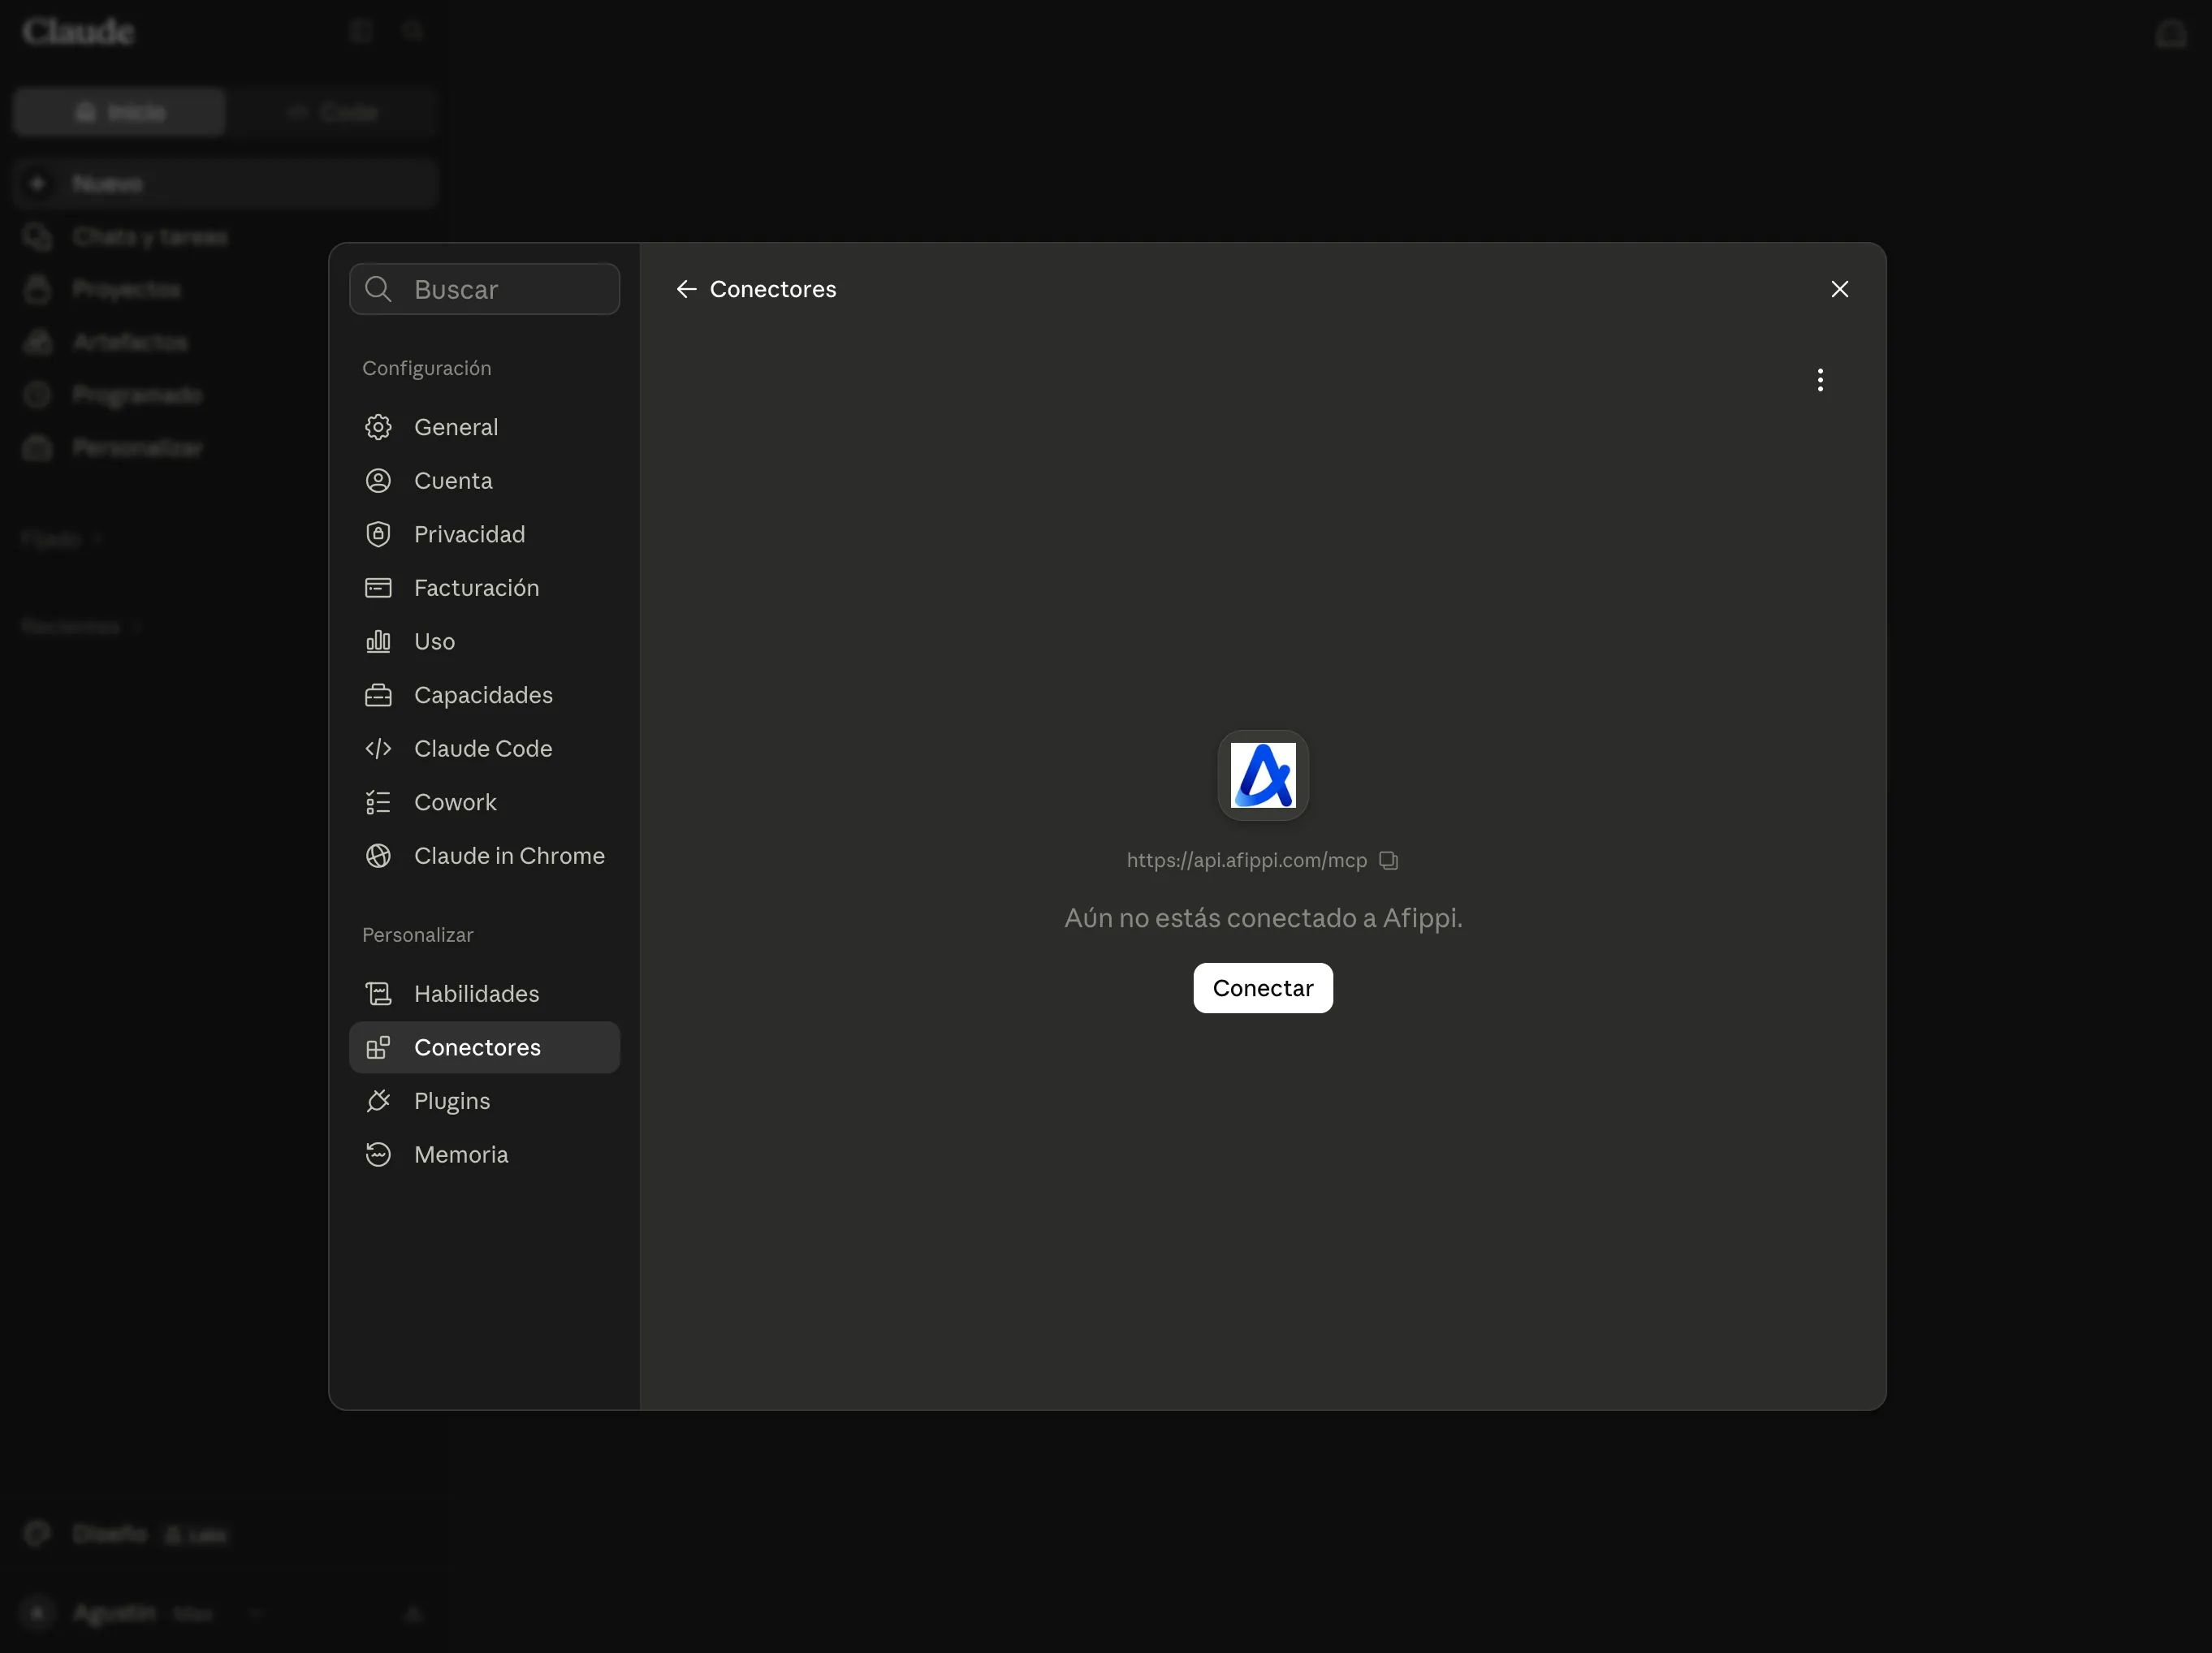
Task: Expand the Recientes section in background sidebar
Action: [x=81, y=626]
